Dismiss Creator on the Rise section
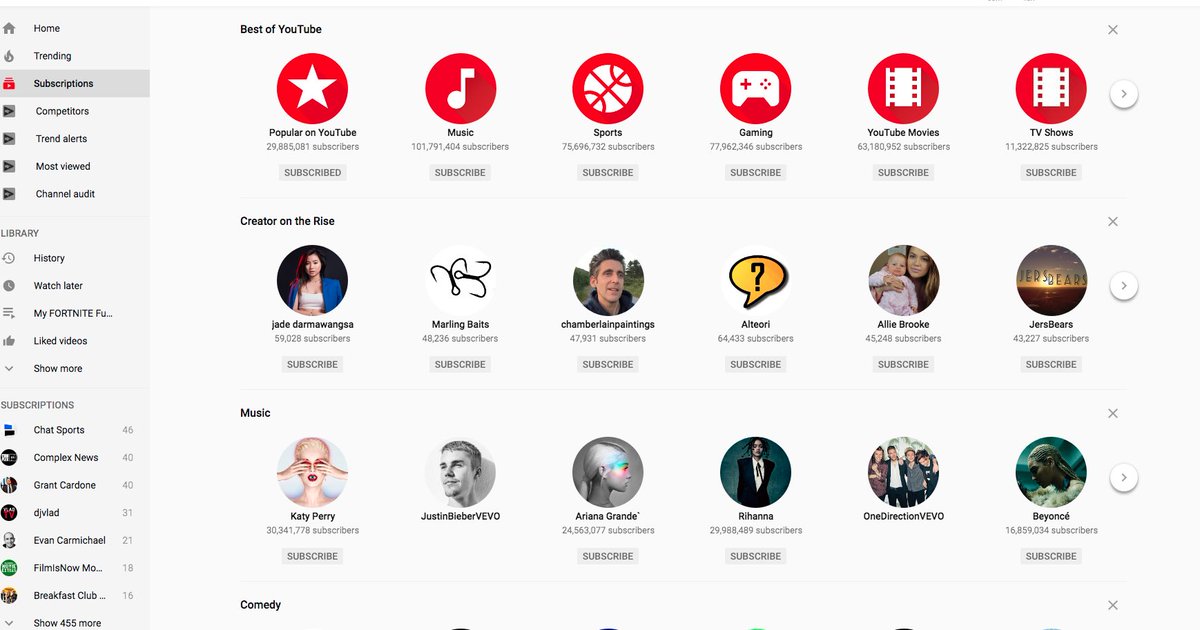The width and height of the screenshot is (1200, 630). click(x=1113, y=222)
